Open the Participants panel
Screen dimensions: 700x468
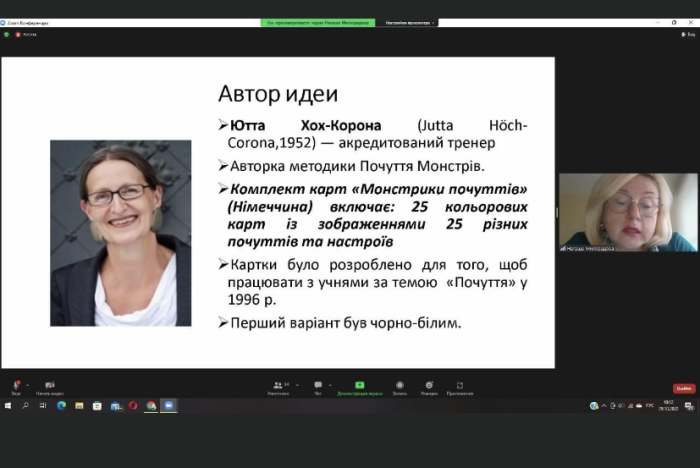[278, 386]
